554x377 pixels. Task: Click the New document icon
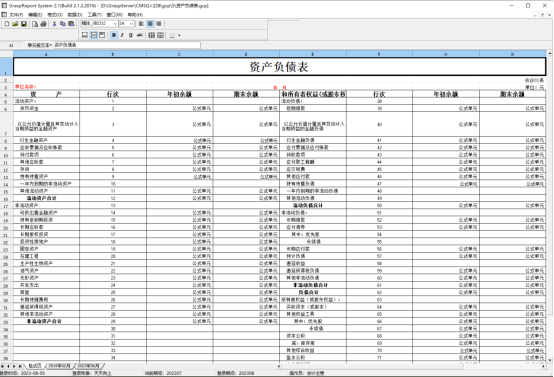tap(7, 24)
